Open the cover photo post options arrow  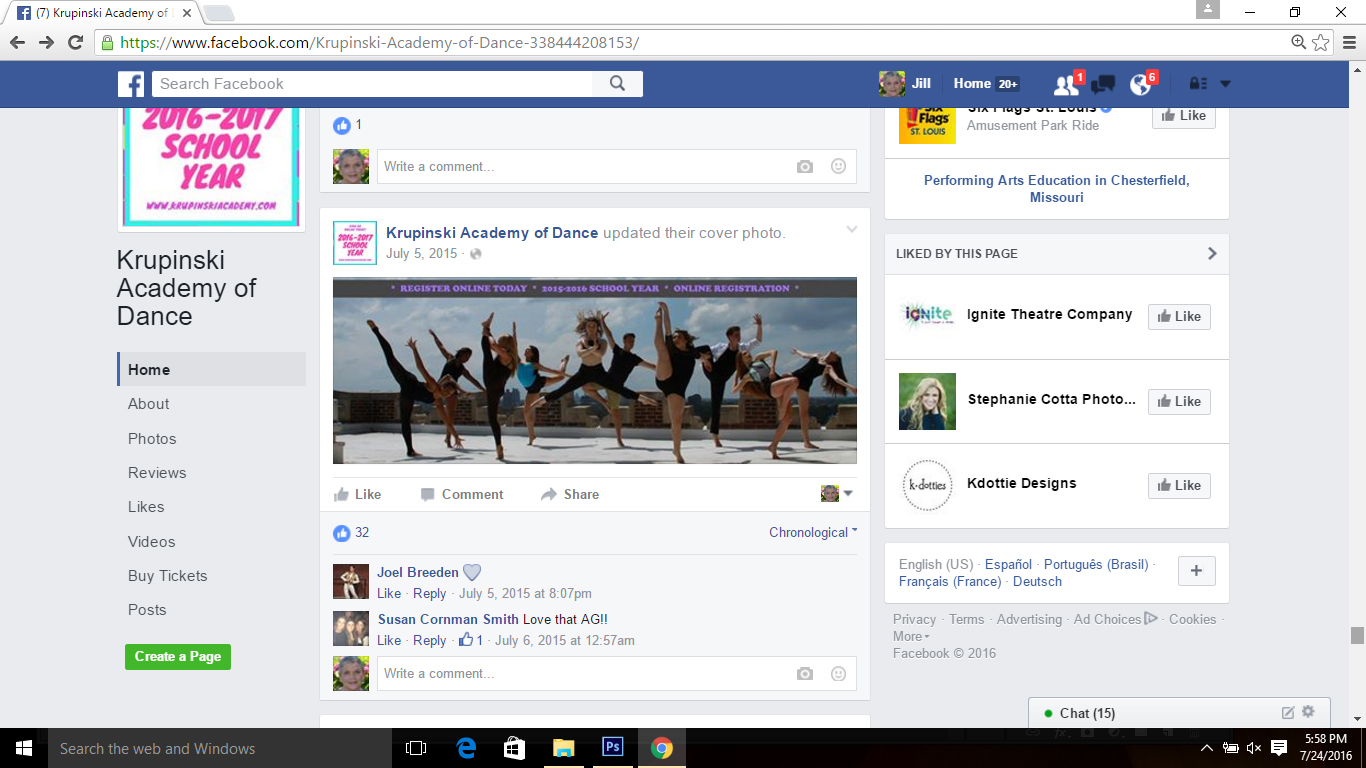click(852, 230)
